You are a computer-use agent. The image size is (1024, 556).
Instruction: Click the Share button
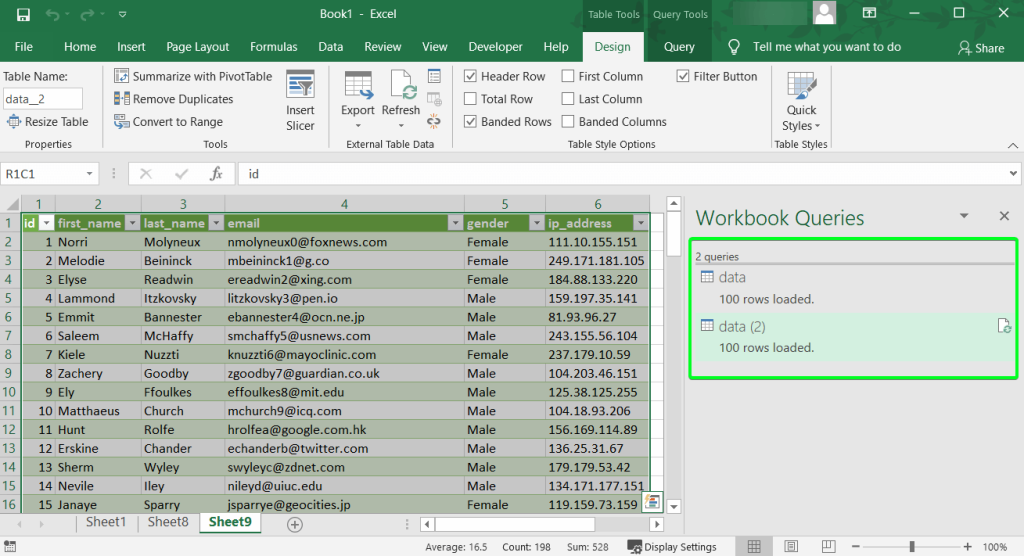click(981, 48)
